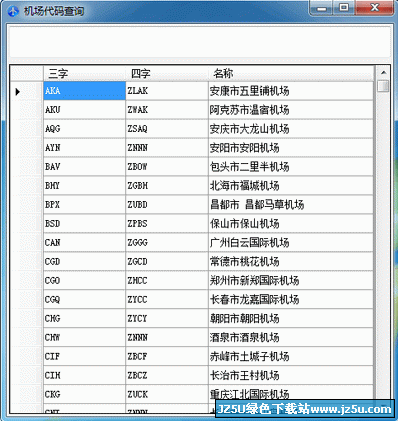Select cell CHW

(85, 338)
